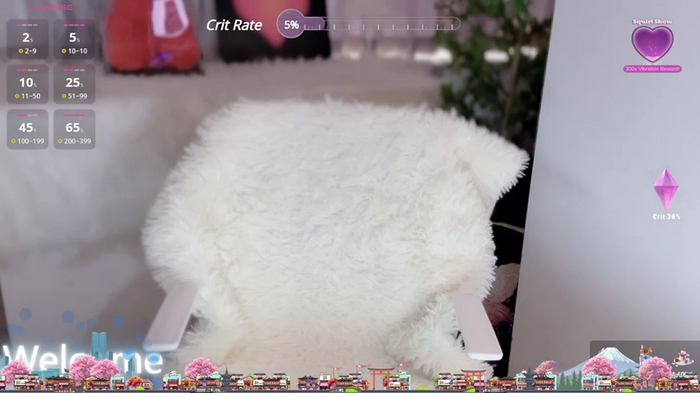Image resolution: width=700 pixels, height=393 pixels.
Task: Select the 5s tile for 10-10 tokens
Action: [x=75, y=39]
